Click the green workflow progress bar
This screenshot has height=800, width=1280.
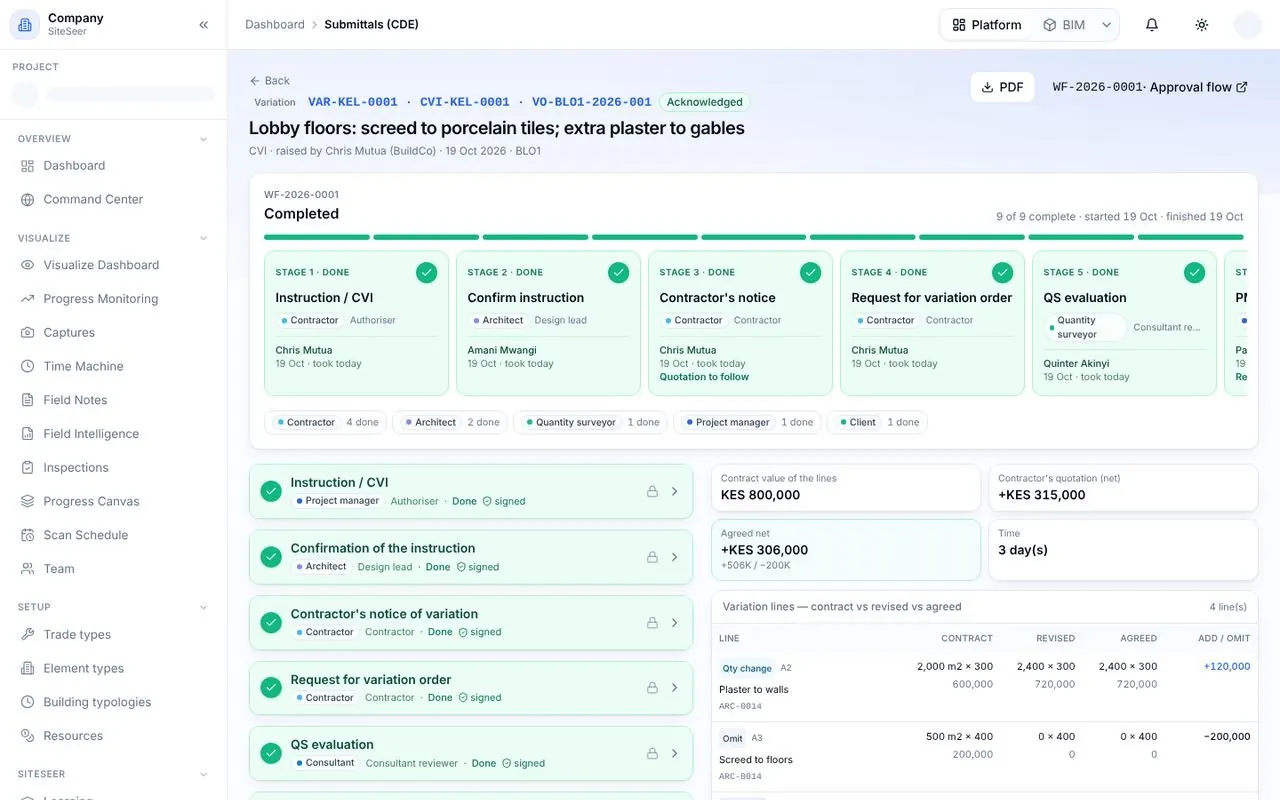pos(754,237)
